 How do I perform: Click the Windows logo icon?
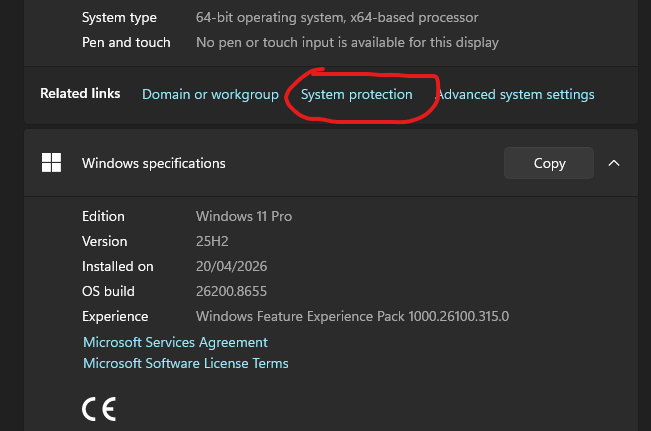(x=51, y=162)
